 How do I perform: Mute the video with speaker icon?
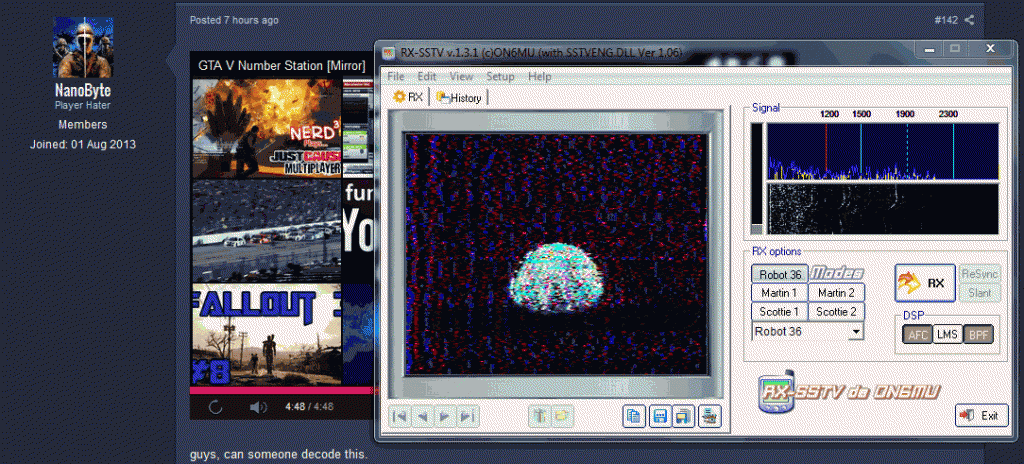point(259,407)
